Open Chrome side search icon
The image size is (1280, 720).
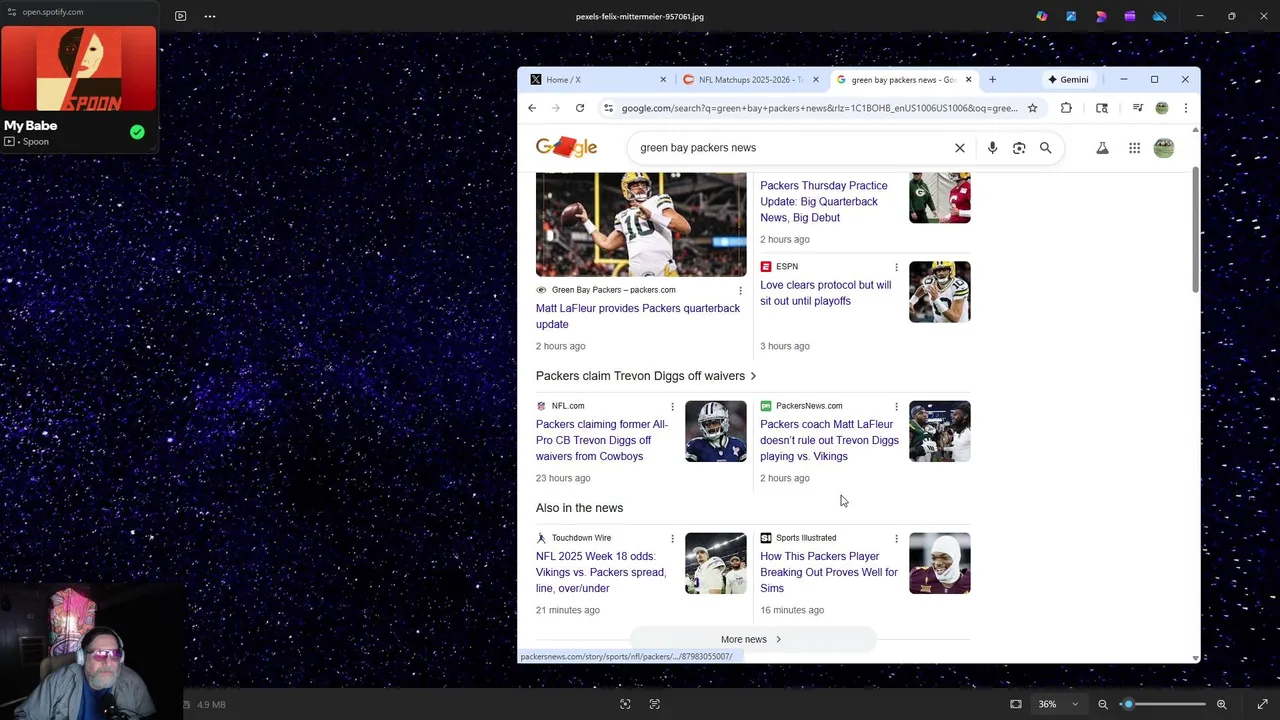tap(1102, 108)
